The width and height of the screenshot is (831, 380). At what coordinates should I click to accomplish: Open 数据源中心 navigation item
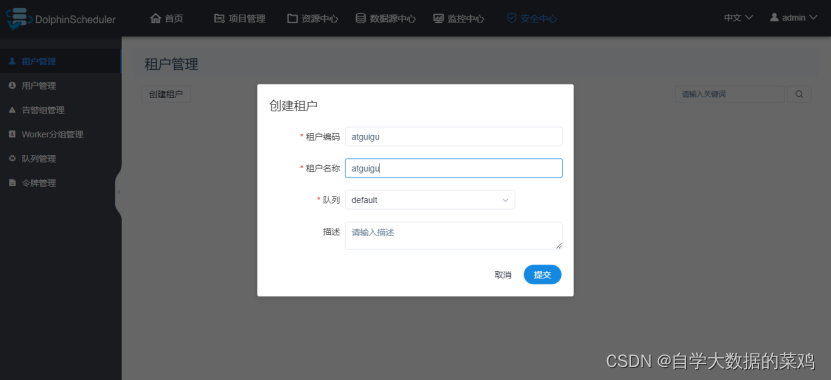pos(385,19)
